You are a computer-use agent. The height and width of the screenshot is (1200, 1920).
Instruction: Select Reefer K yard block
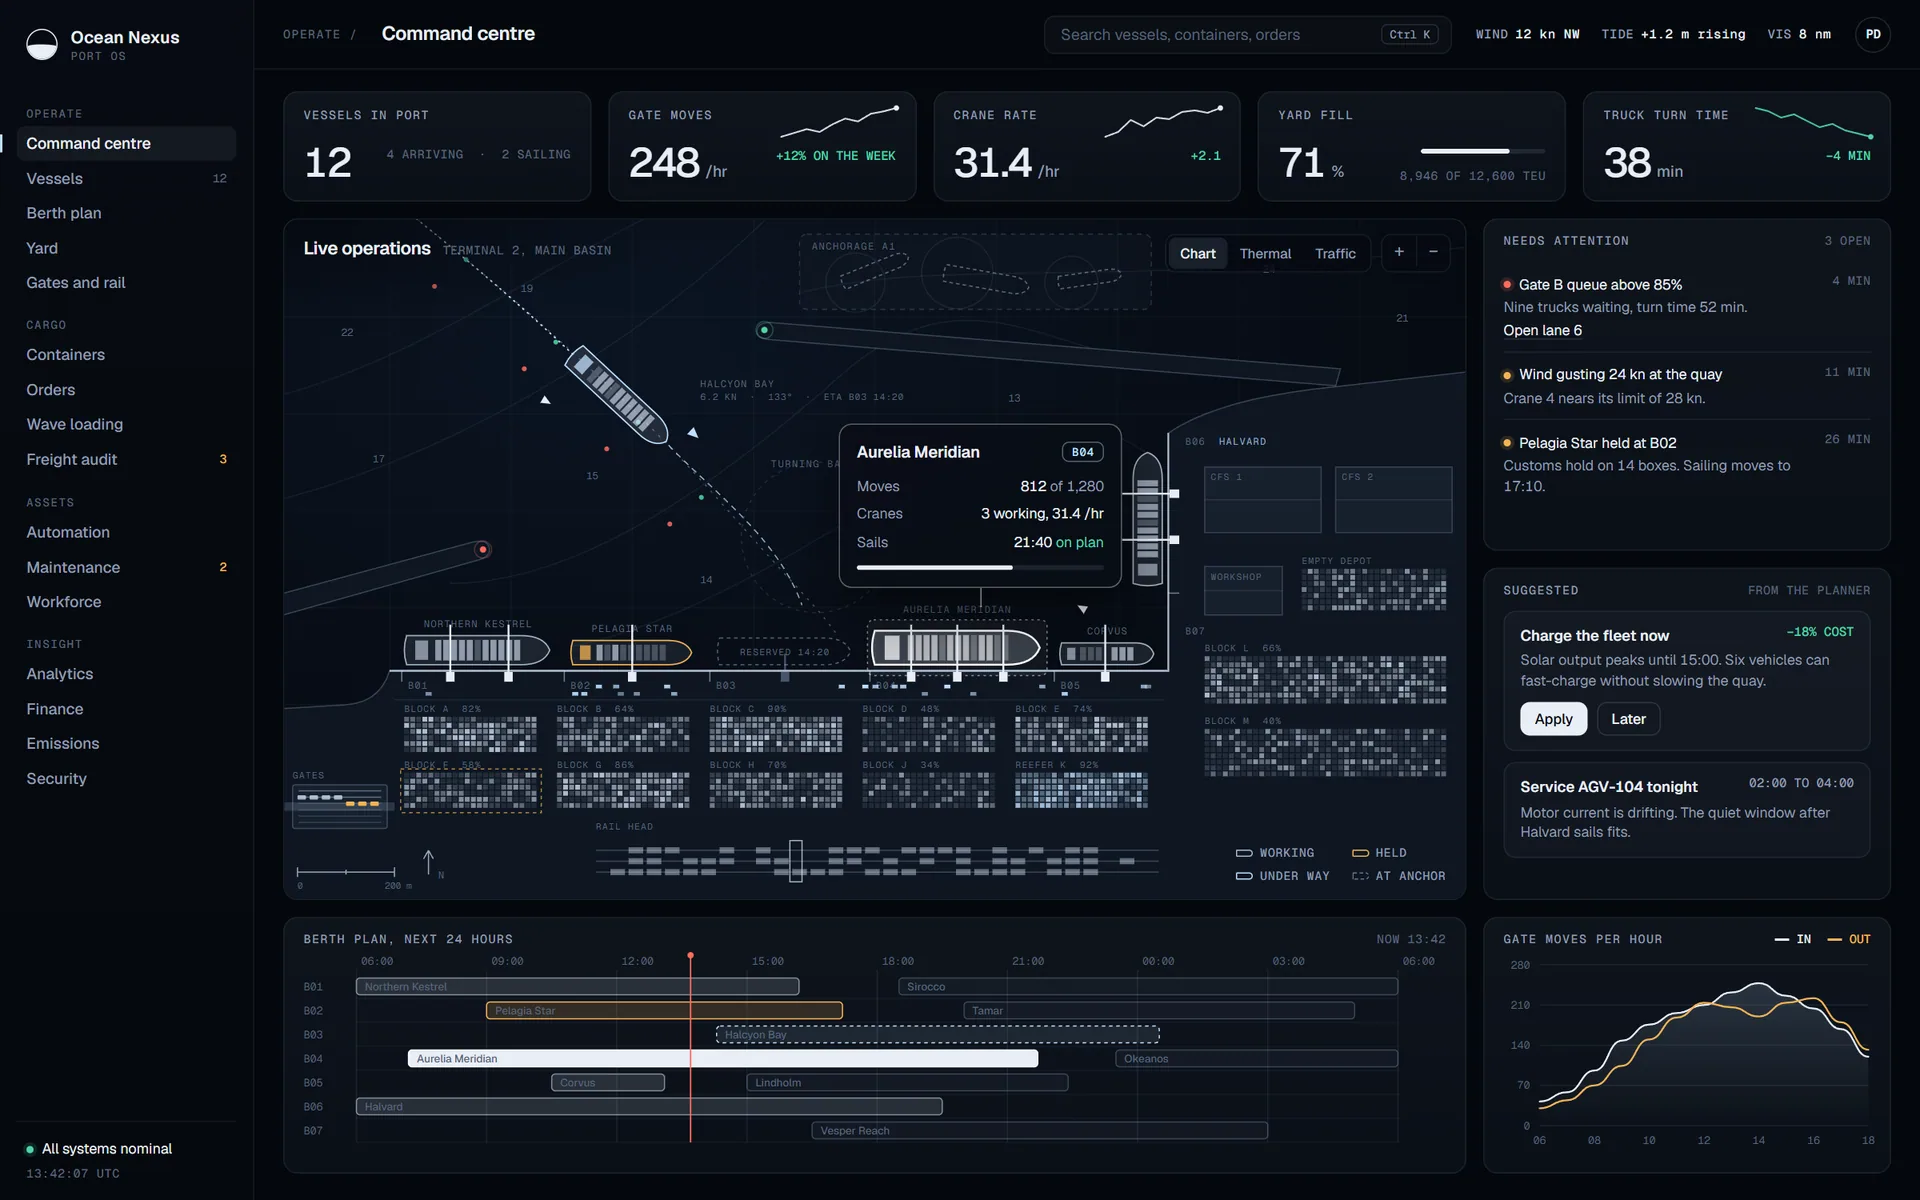pyautogui.click(x=1081, y=790)
